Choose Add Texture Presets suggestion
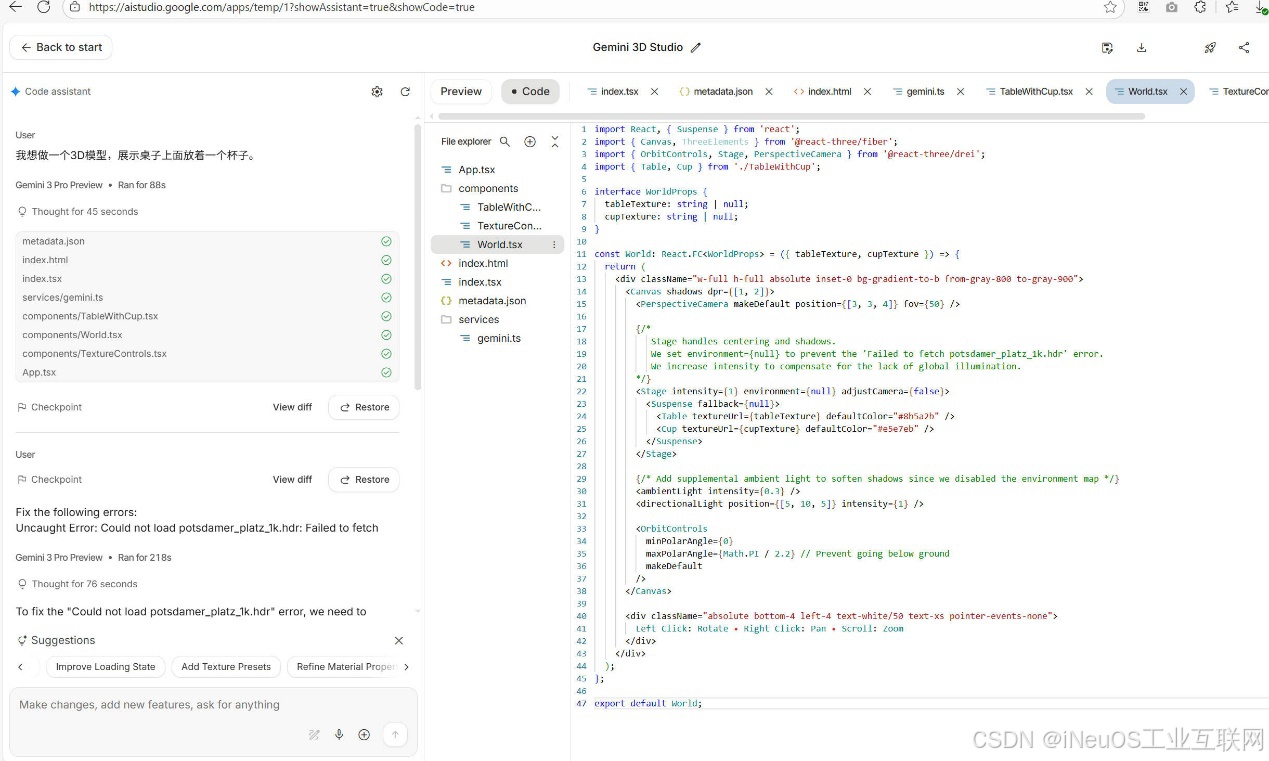 pos(226,667)
